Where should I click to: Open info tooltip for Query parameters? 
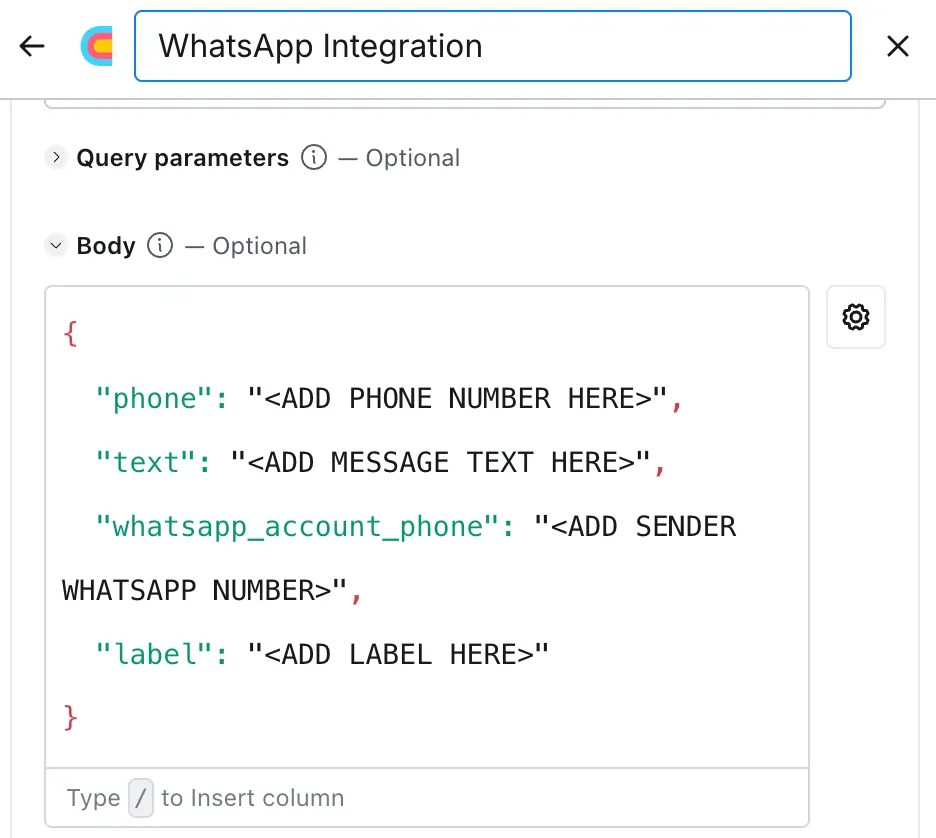tap(314, 158)
